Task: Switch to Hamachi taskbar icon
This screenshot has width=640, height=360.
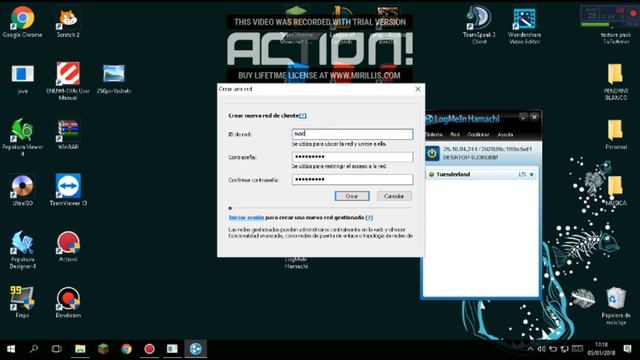Action: pyautogui.click(x=196, y=349)
